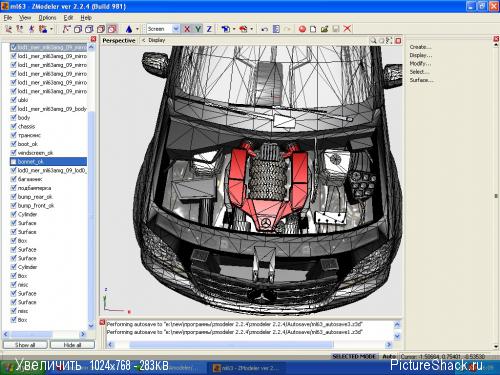Screen dimensions: 500x375
Task: Open the dropdown next to blue layout icon
Action: point(234,29)
